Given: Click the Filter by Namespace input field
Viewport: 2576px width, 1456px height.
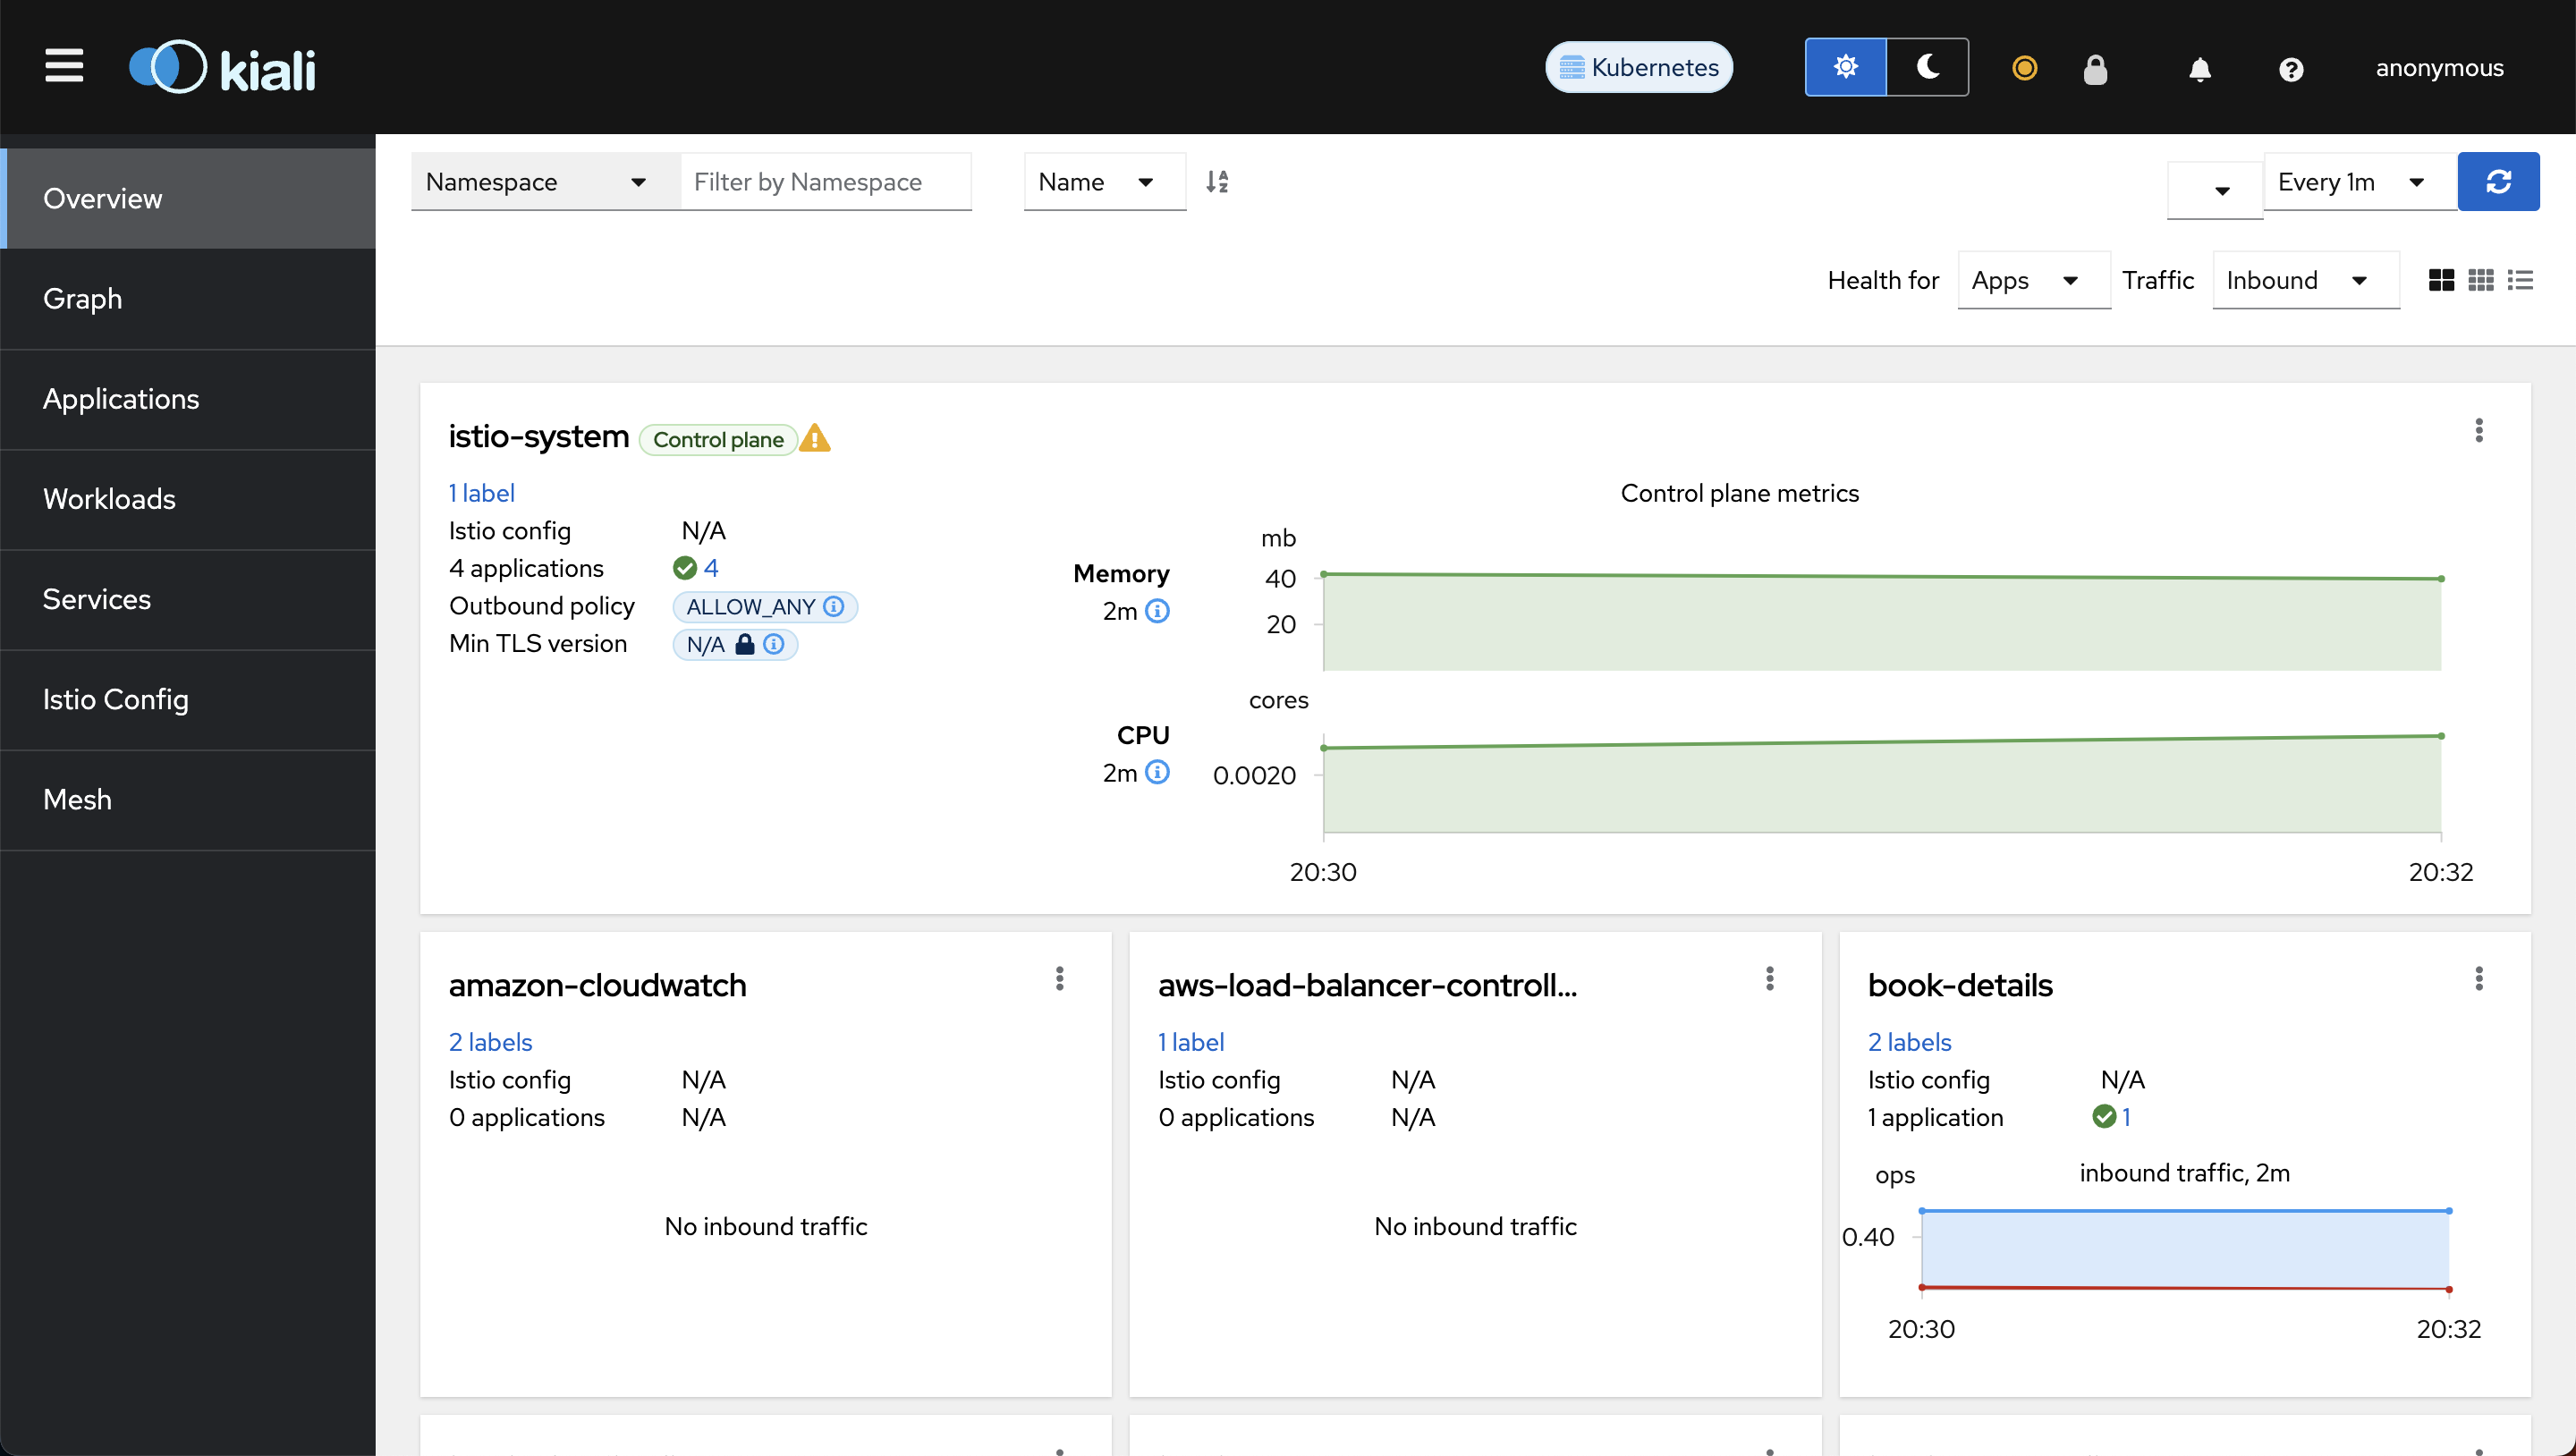Looking at the screenshot, I should [825, 181].
